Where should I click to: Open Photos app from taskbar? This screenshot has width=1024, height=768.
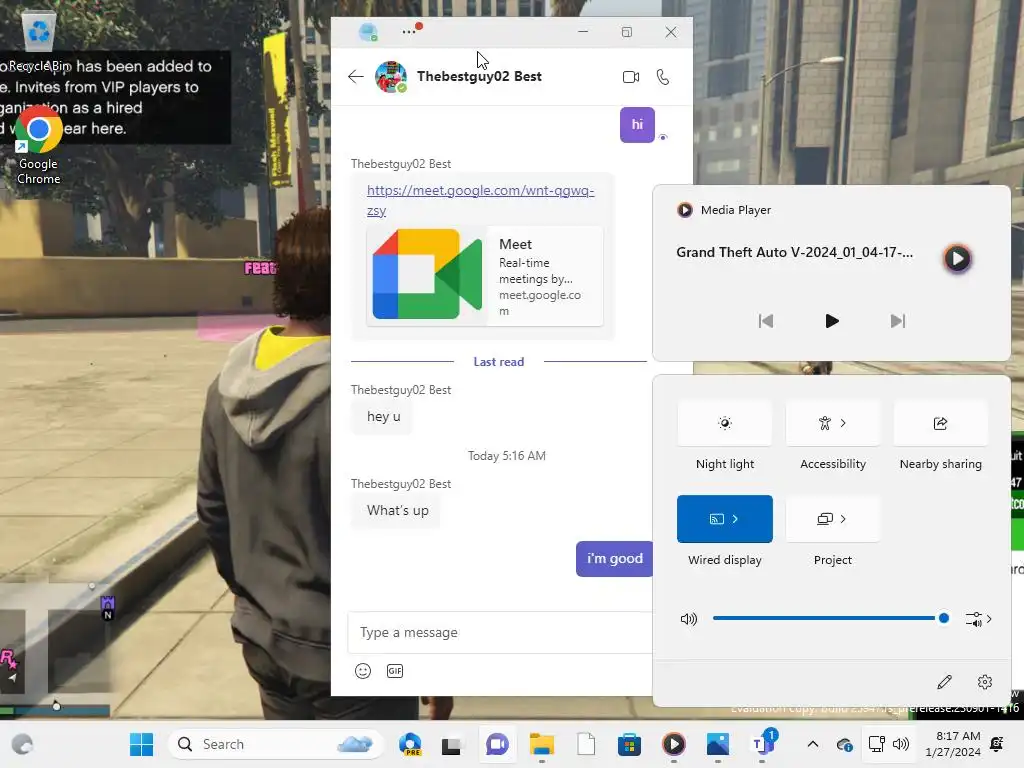pos(717,744)
